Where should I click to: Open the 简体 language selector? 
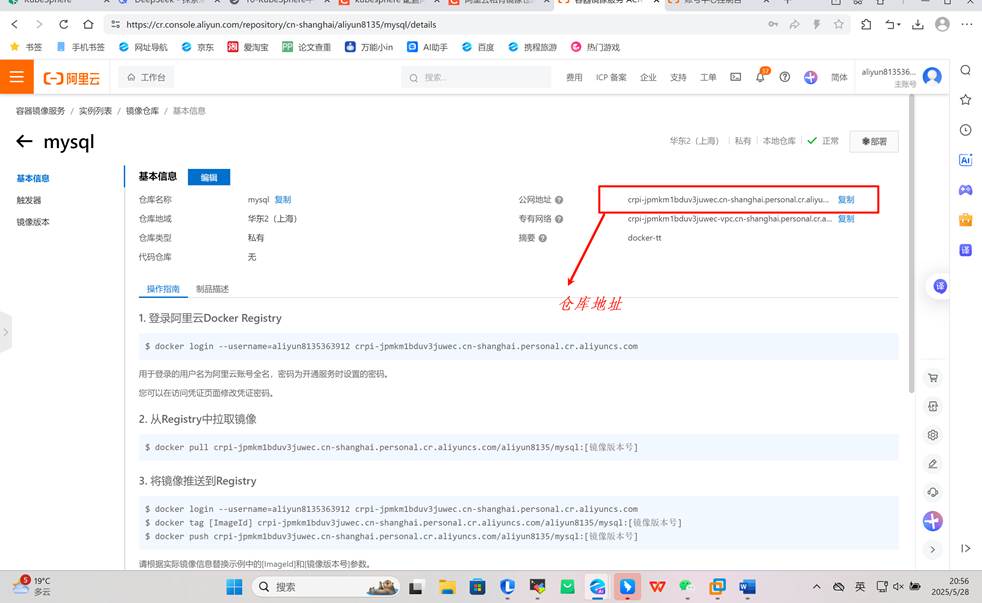coord(839,78)
